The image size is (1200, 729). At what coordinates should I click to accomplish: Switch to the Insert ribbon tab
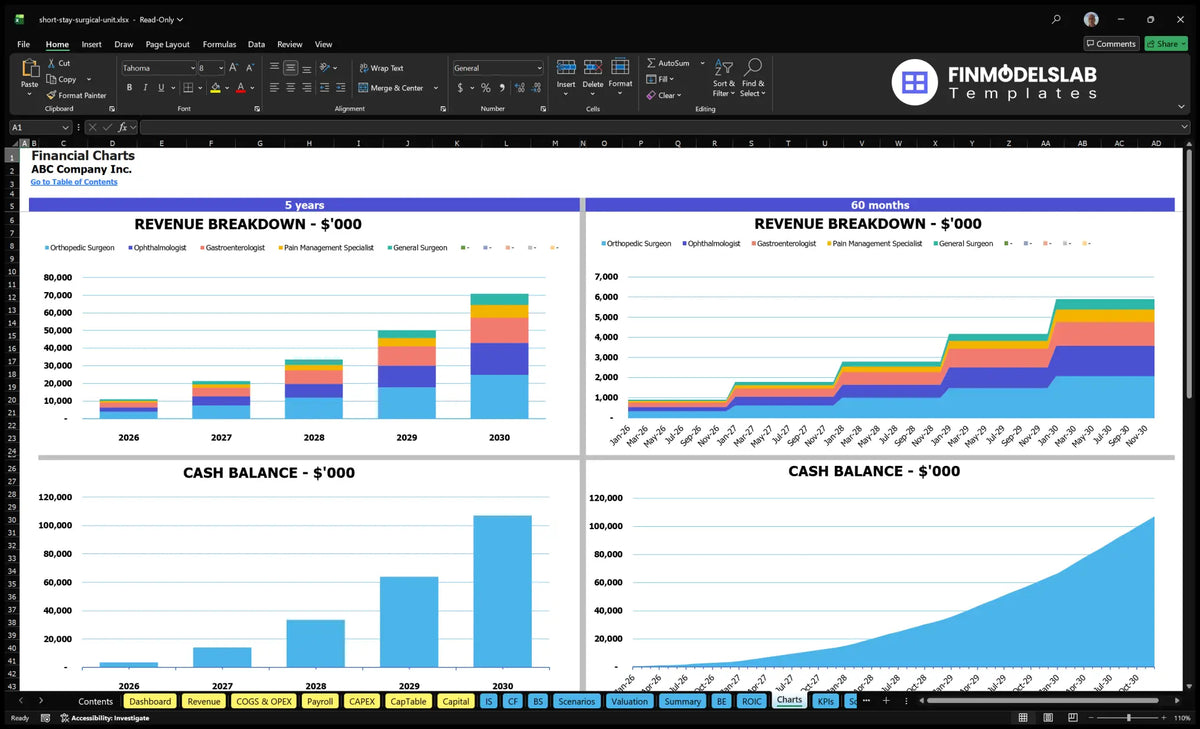91,44
